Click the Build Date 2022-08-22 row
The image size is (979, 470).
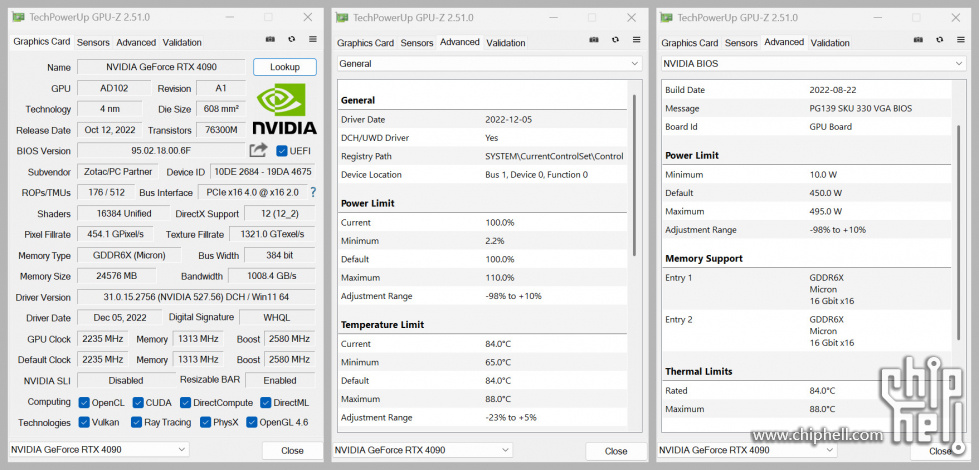tap(807, 90)
